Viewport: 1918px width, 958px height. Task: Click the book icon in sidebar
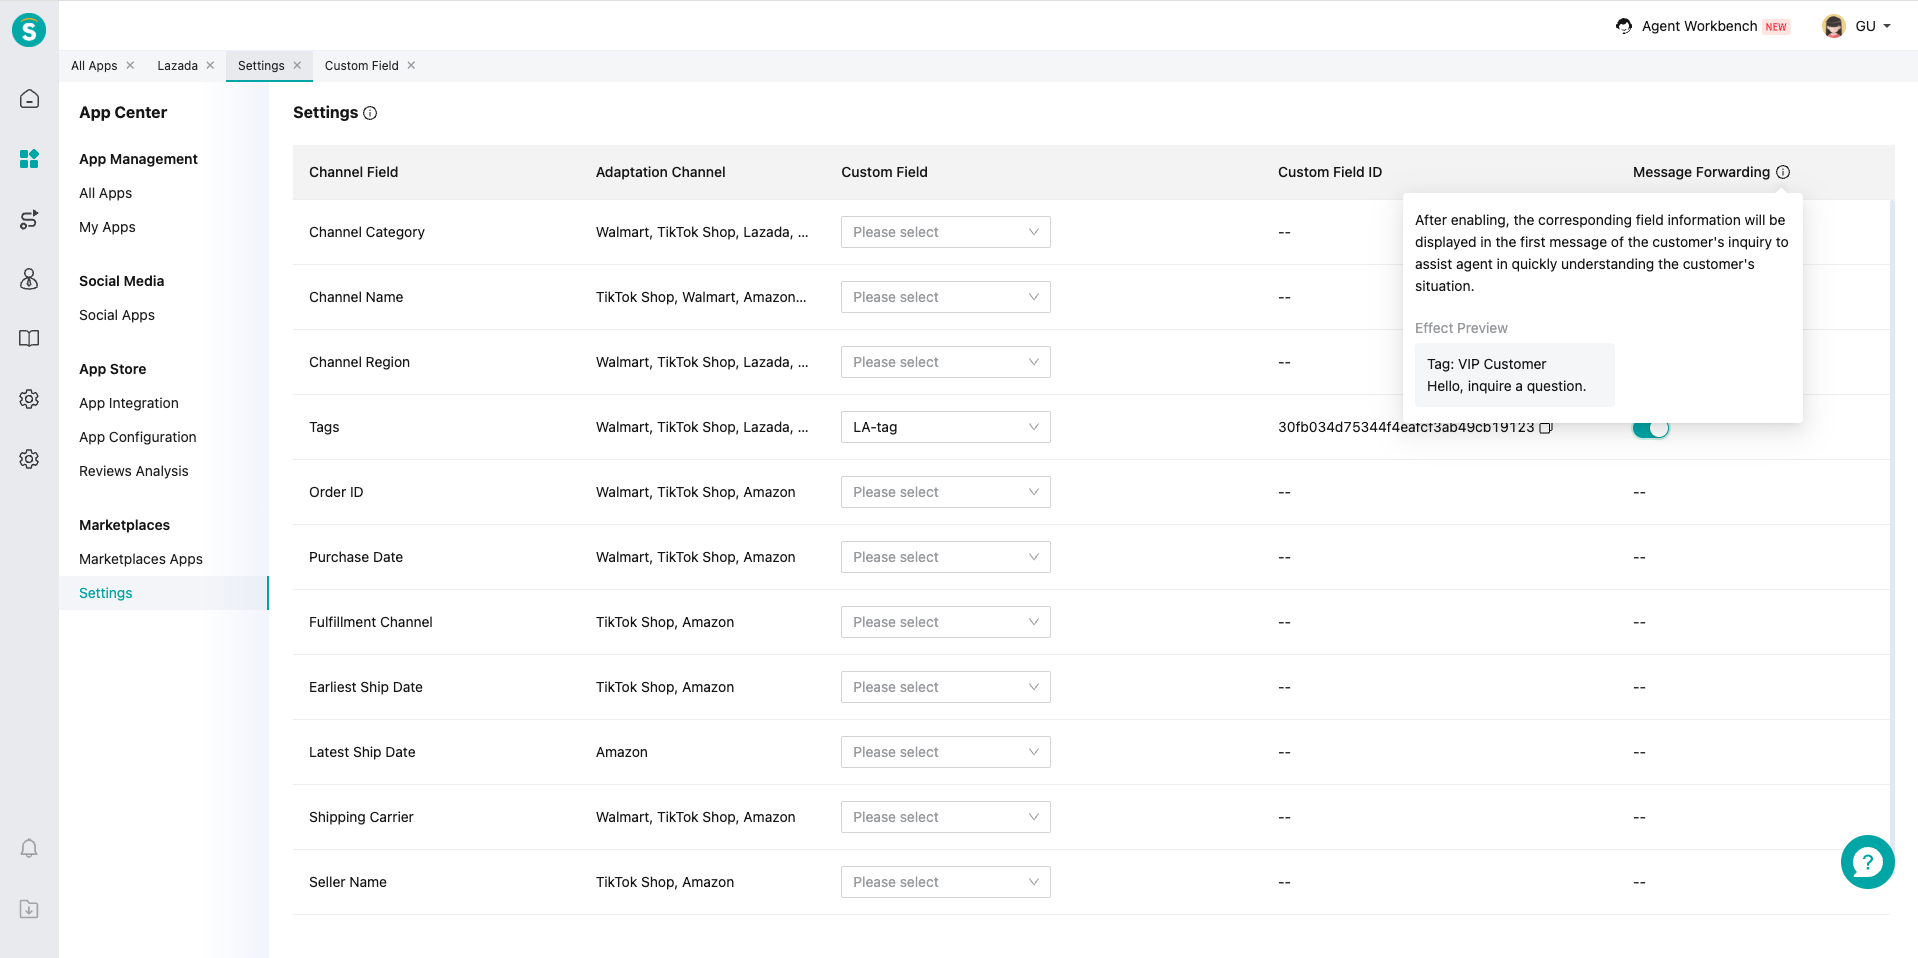click(x=29, y=339)
